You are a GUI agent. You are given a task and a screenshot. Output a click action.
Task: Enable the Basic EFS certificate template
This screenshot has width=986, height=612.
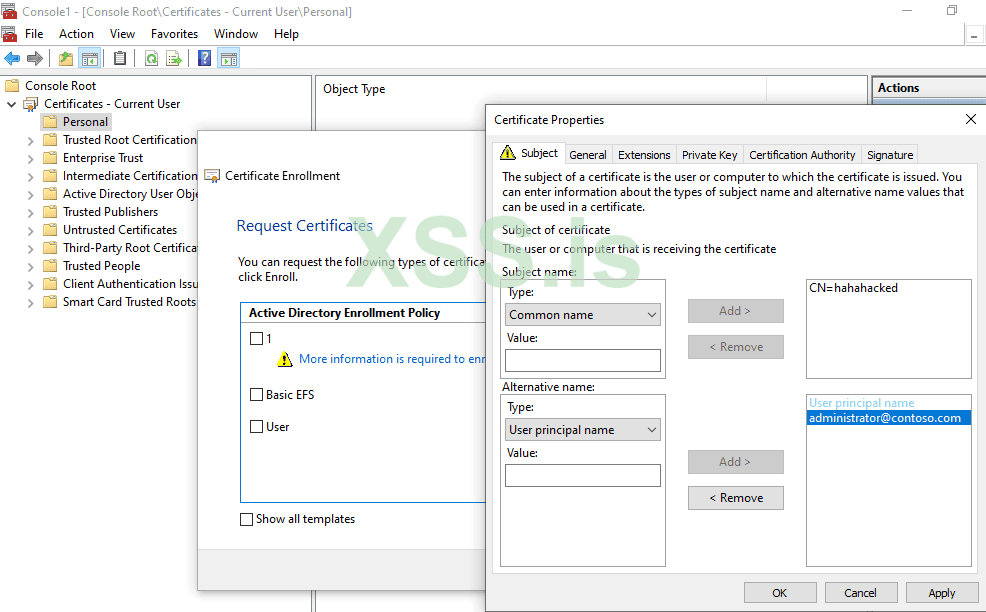click(257, 394)
